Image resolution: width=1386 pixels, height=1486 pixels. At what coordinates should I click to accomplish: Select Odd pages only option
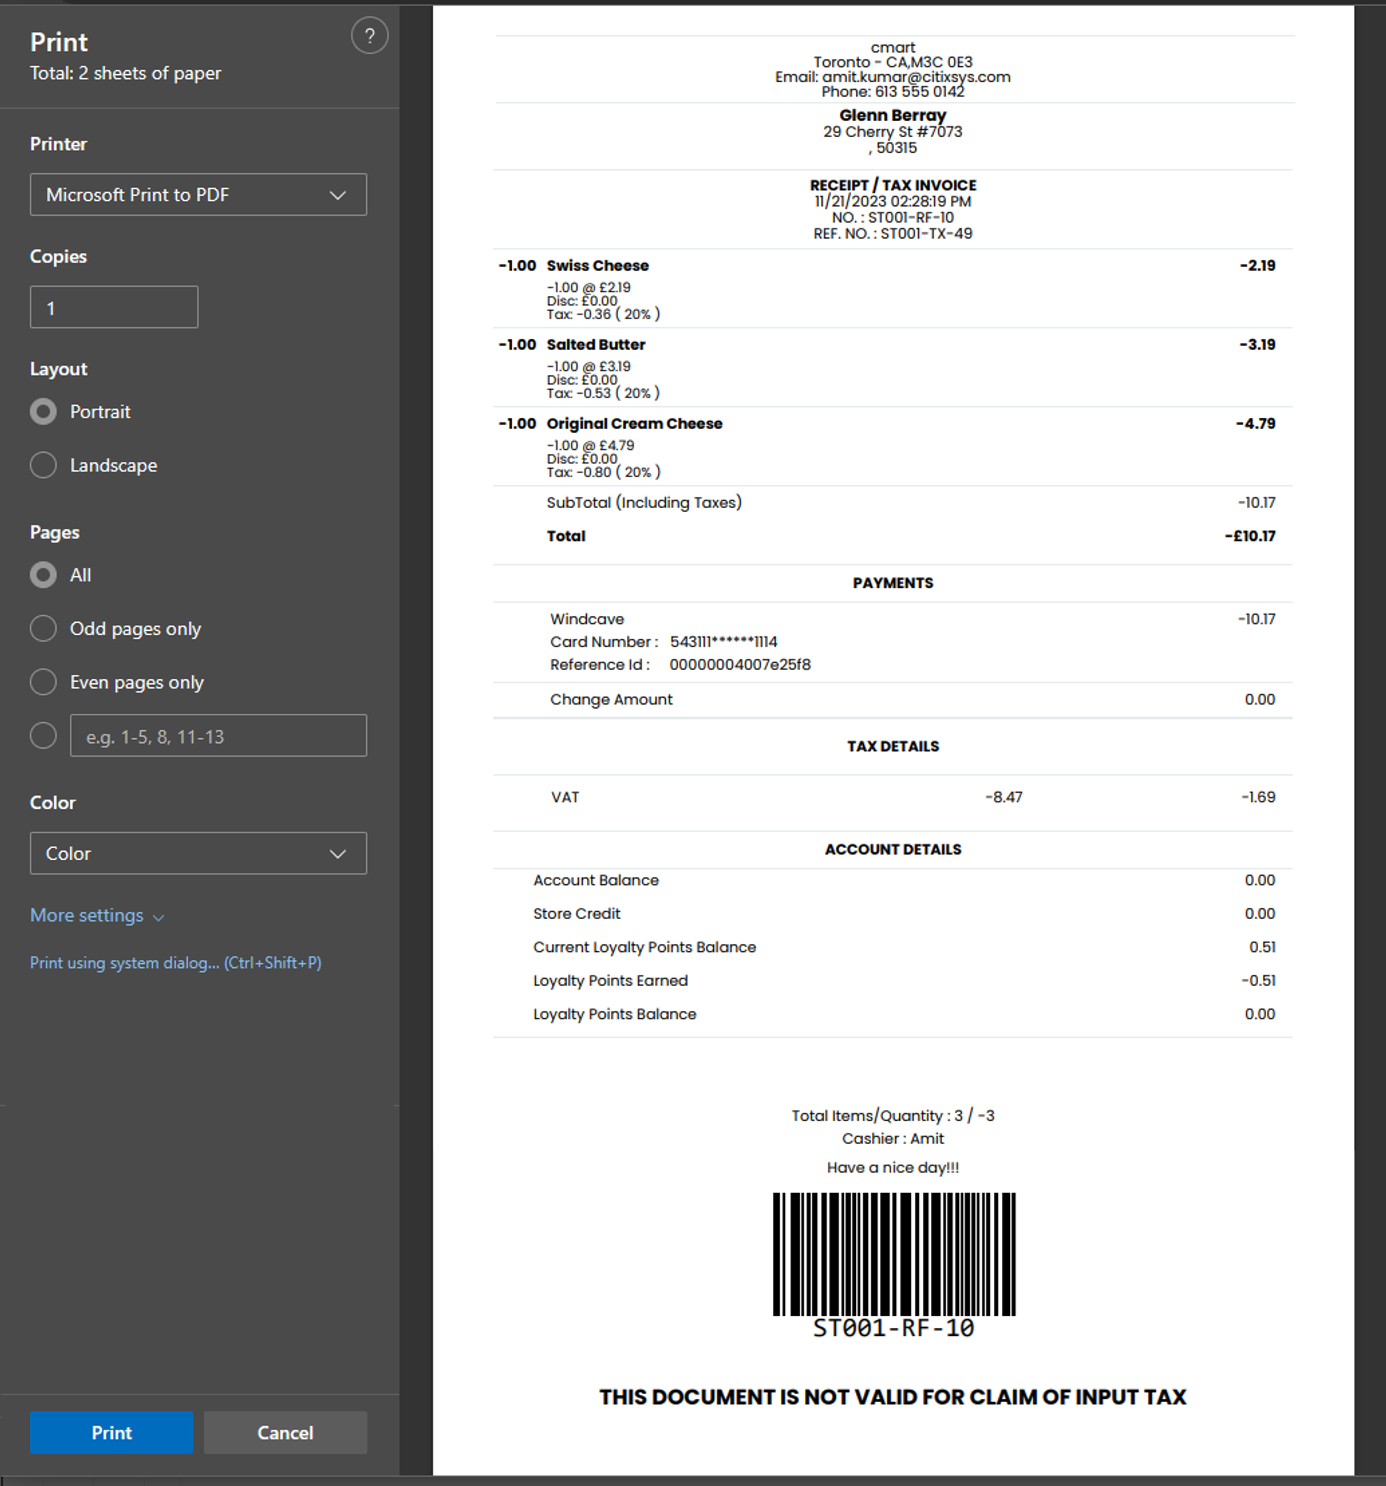tap(44, 629)
